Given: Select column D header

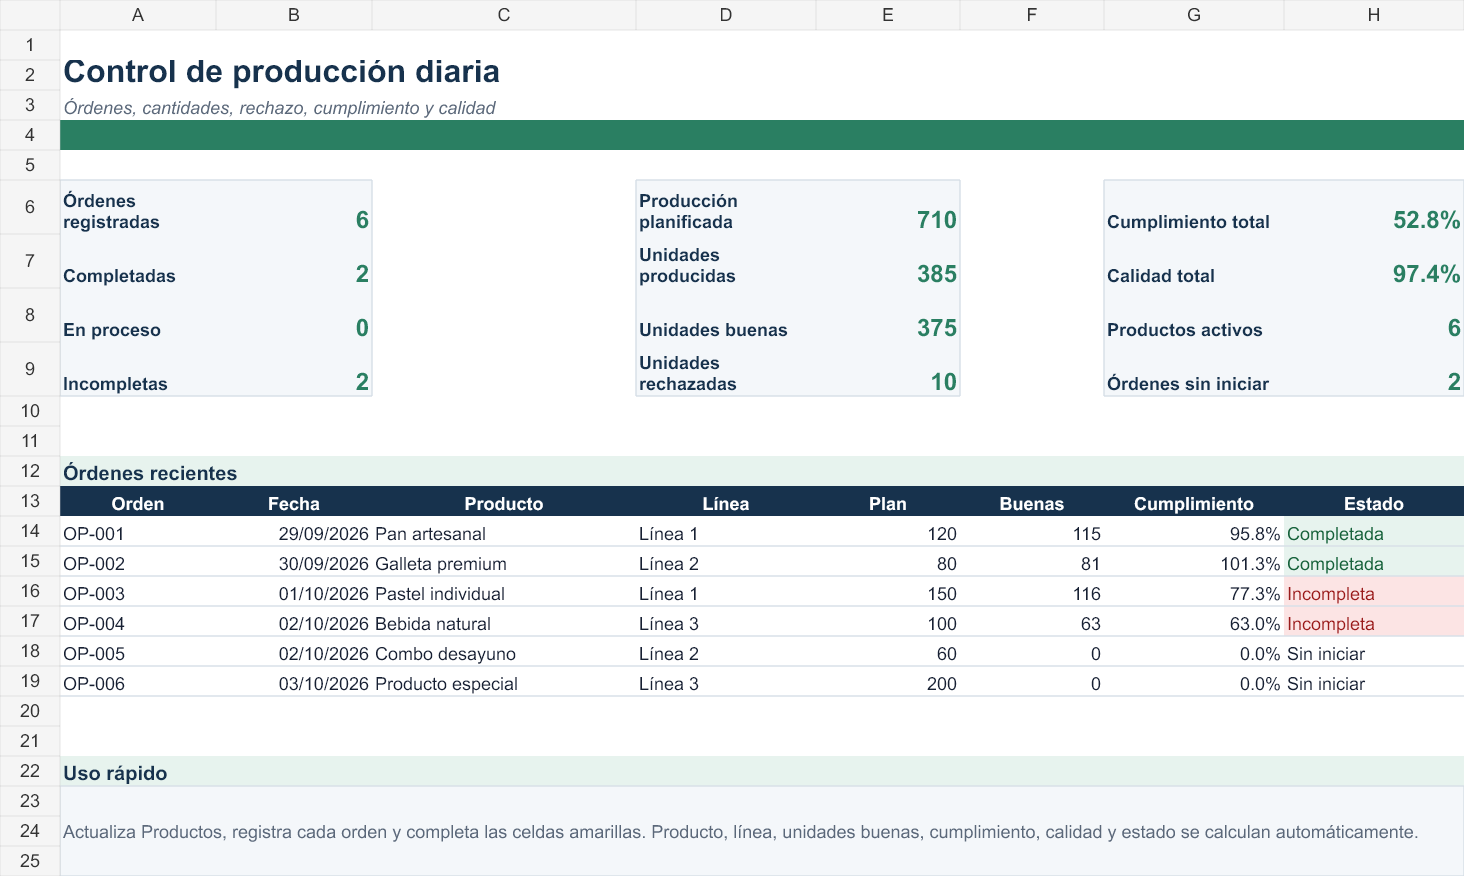Looking at the screenshot, I should [x=726, y=15].
